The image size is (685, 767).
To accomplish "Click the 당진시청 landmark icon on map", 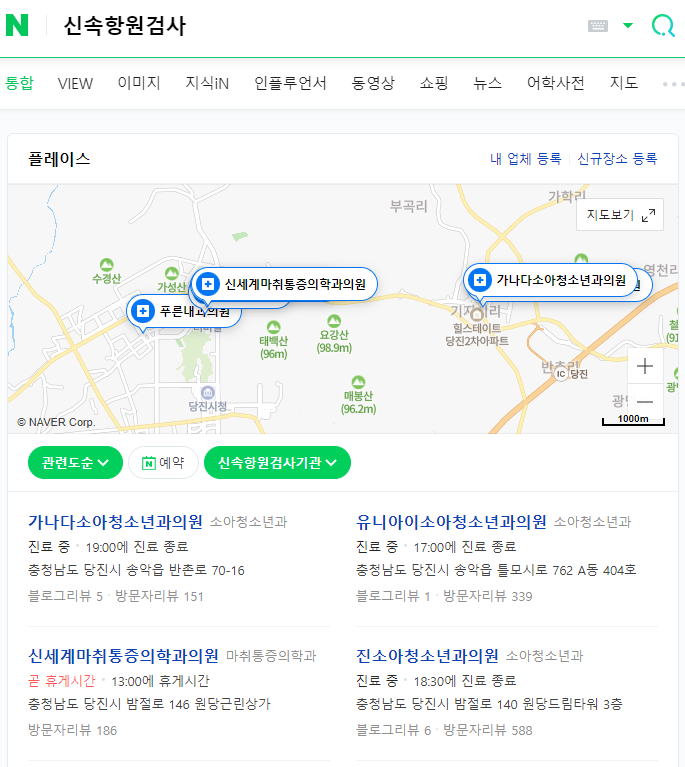I will [207, 392].
